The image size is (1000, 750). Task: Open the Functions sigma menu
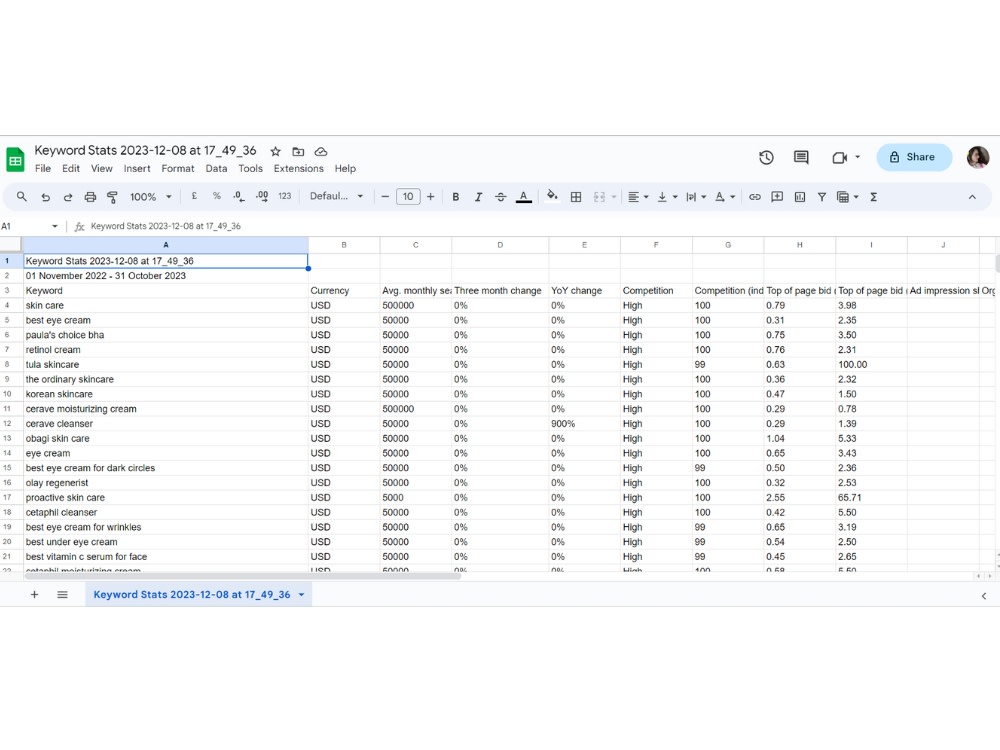pos(874,197)
